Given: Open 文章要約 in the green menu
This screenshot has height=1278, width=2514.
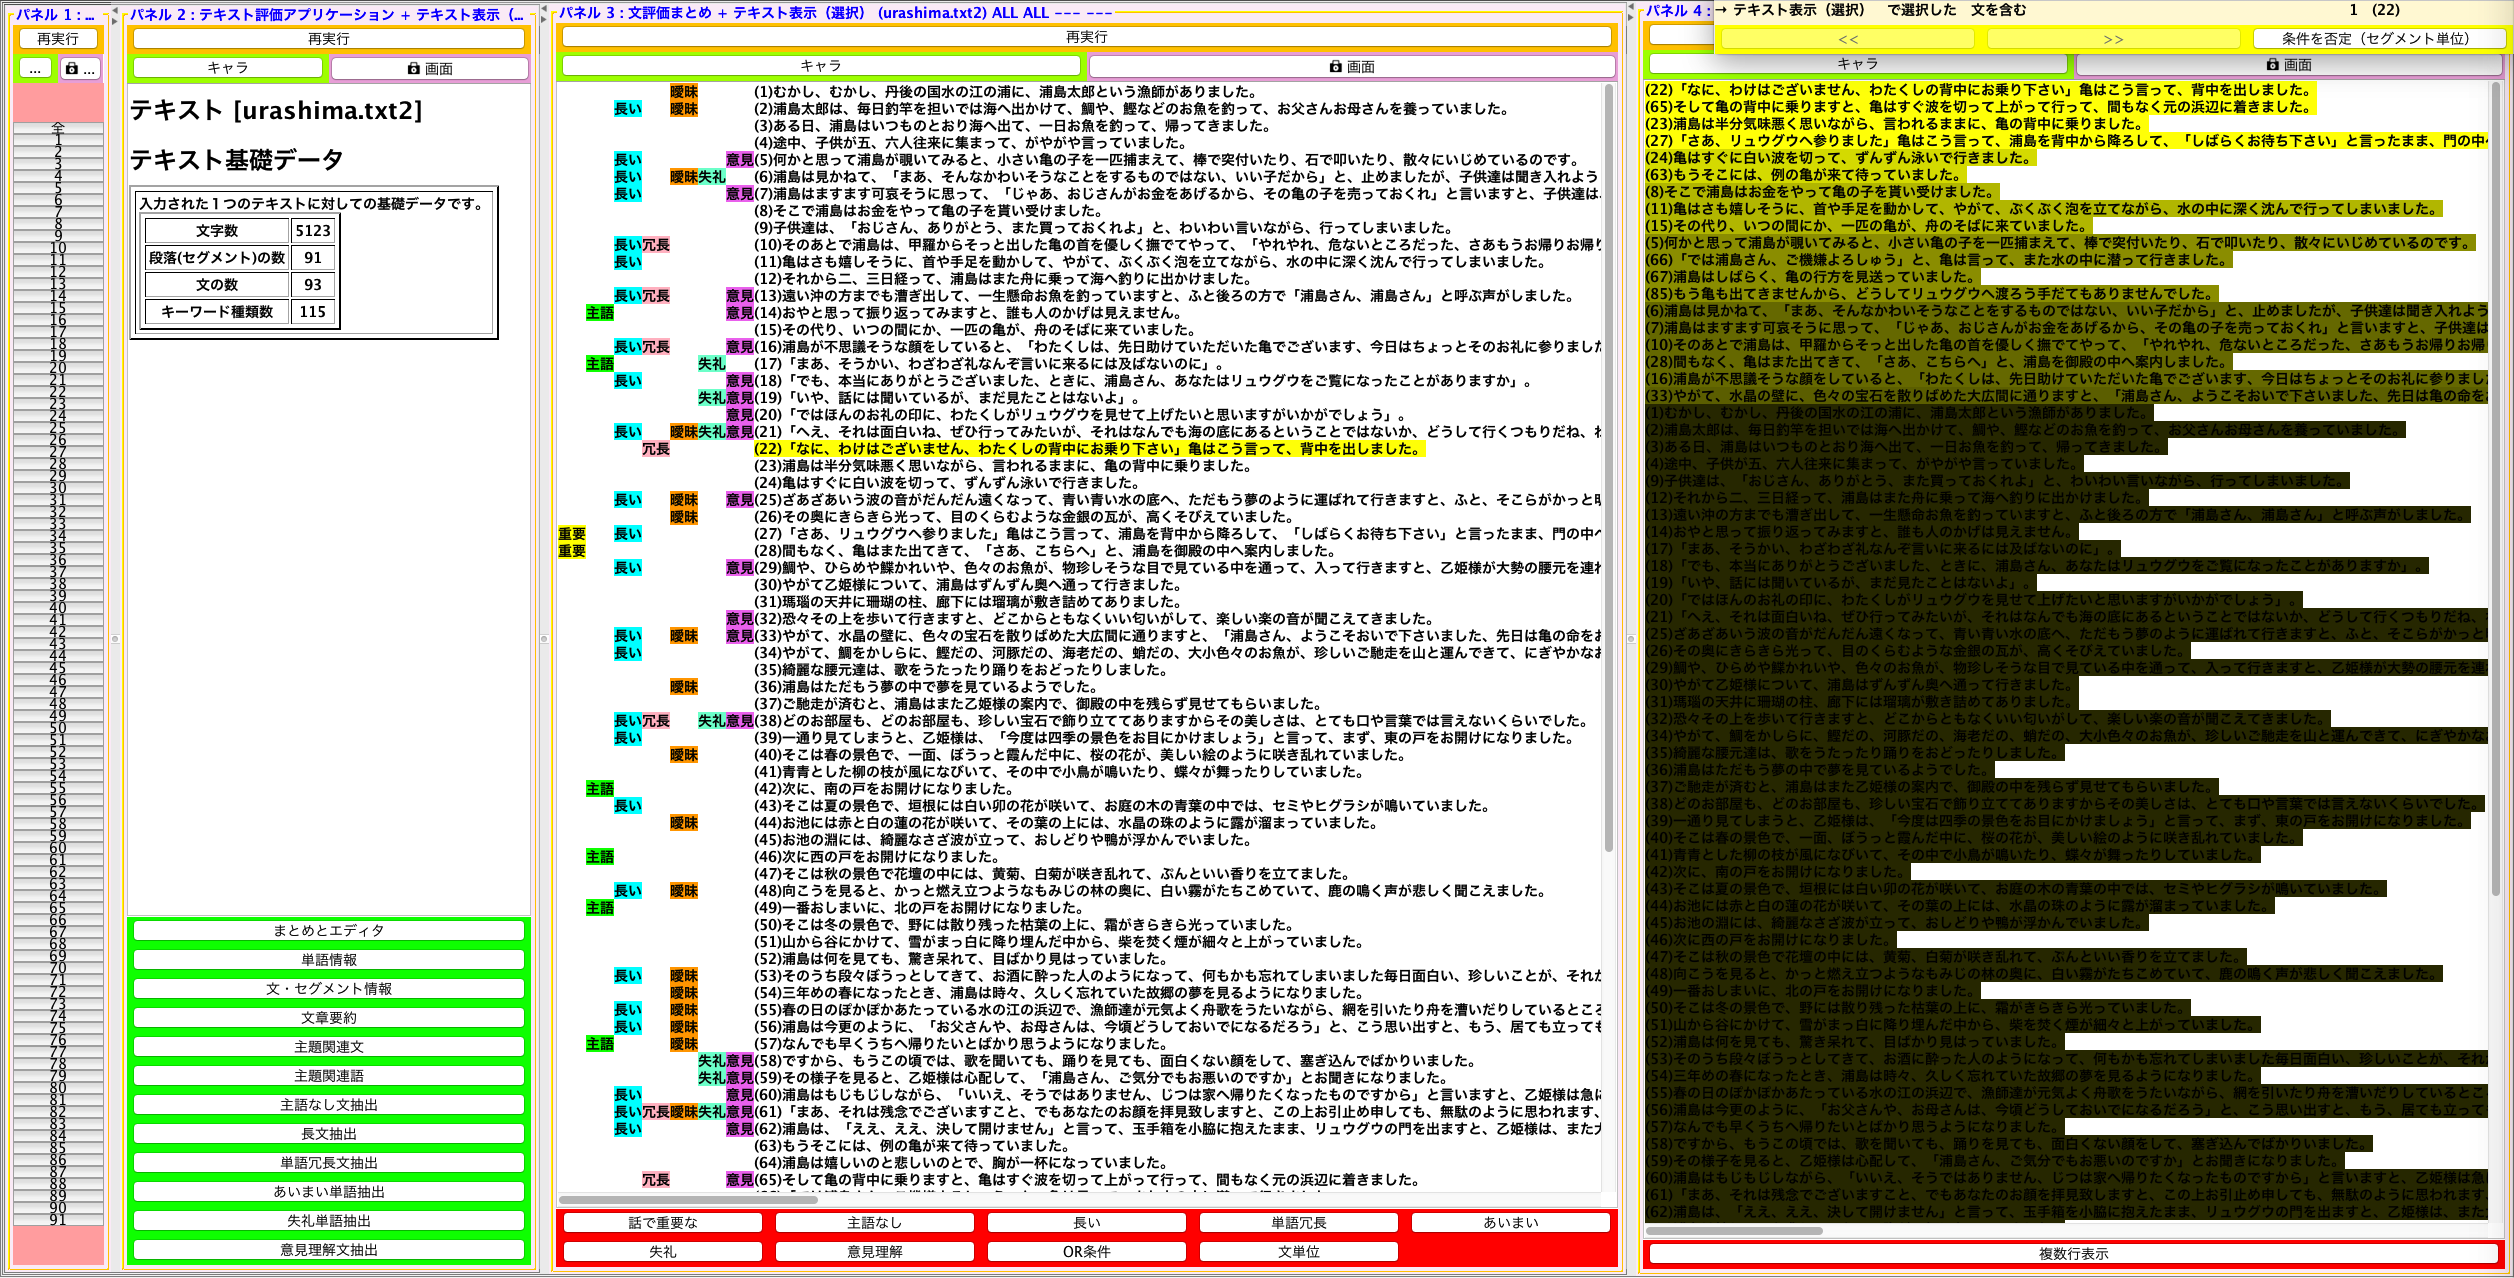Looking at the screenshot, I should click(x=329, y=1017).
